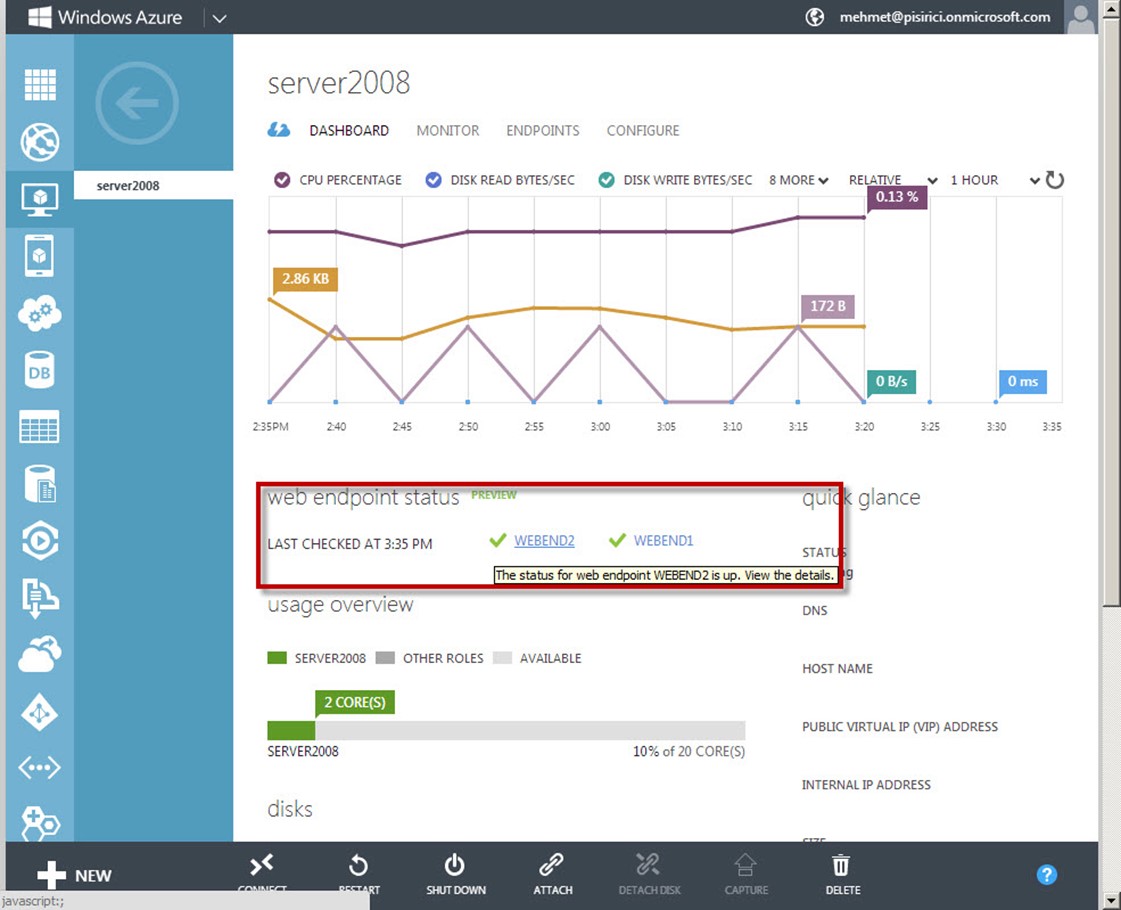This screenshot has width=1121, height=910.
Task: Open the hexagons add-ons icon in sidebar
Action: tap(40, 823)
